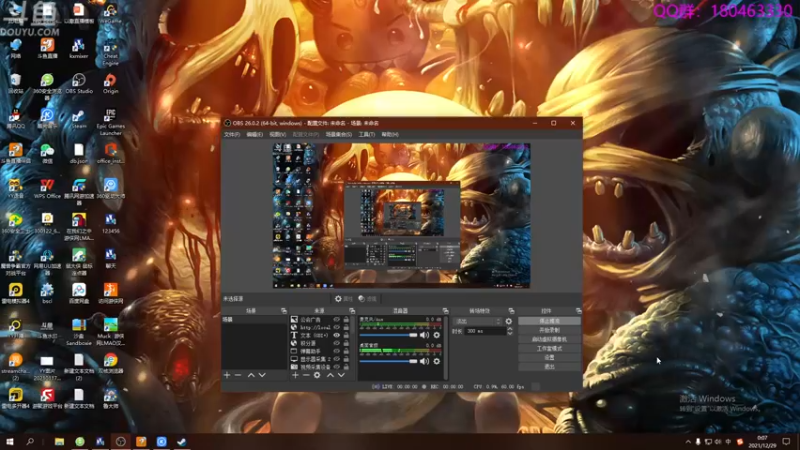
Task: Click the 300 ms duration field
Action: click(485, 331)
